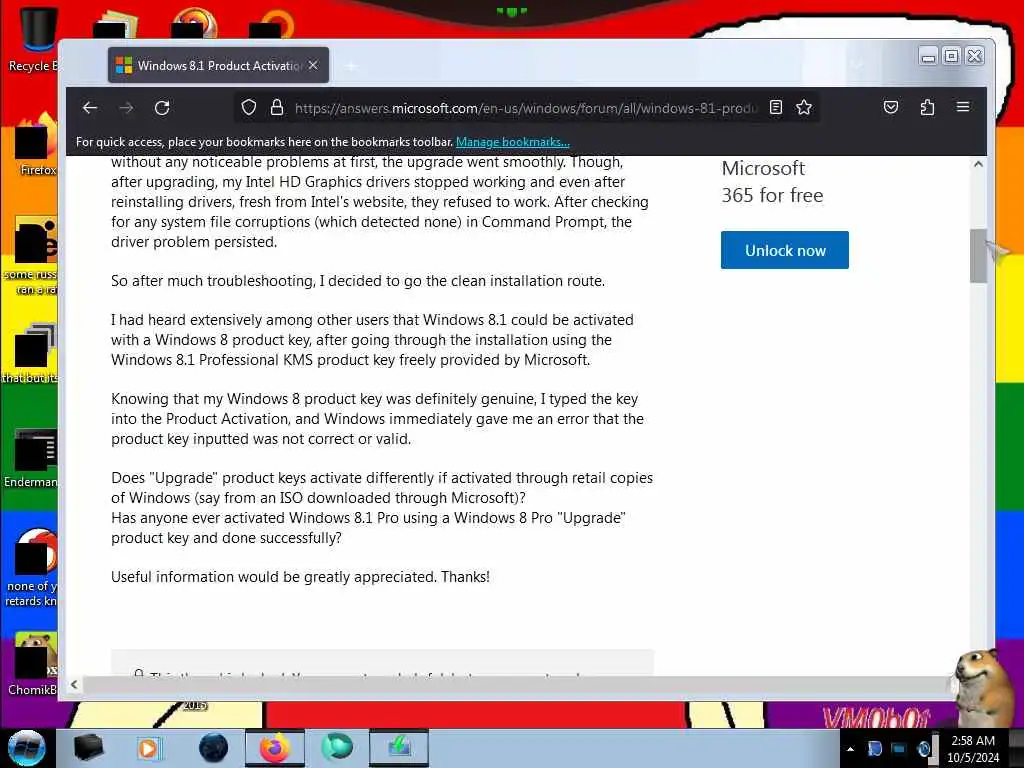Screen dimensions: 1024x768
Task: Click the forward navigation arrow
Action: (x=126, y=108)
